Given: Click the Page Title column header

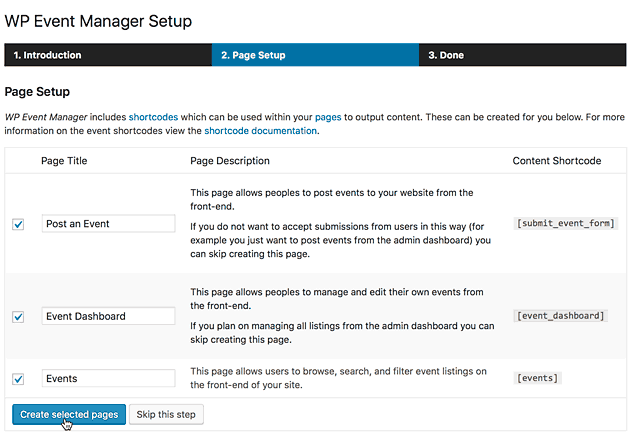Looking at the screenshot, I should point(64,161).
